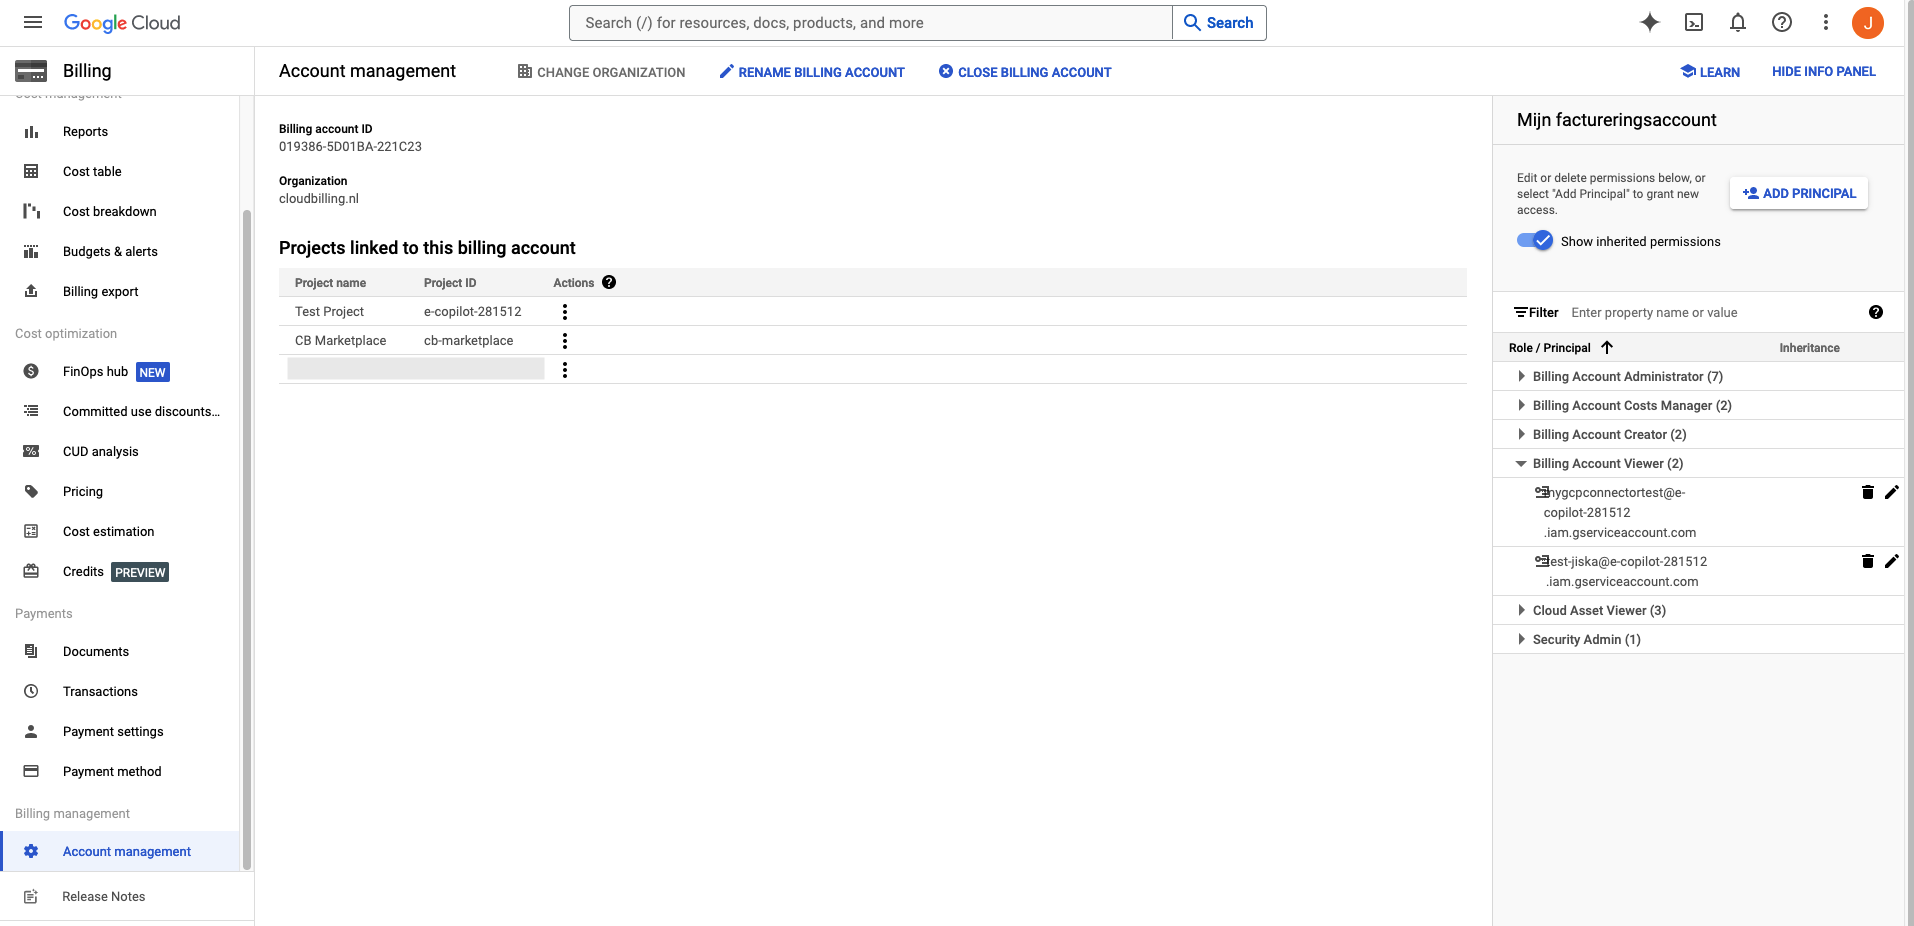Screen dimensions: 1914x926
Task: Click the Reports icon in the sidebar
Action: (x=31, y=131)
